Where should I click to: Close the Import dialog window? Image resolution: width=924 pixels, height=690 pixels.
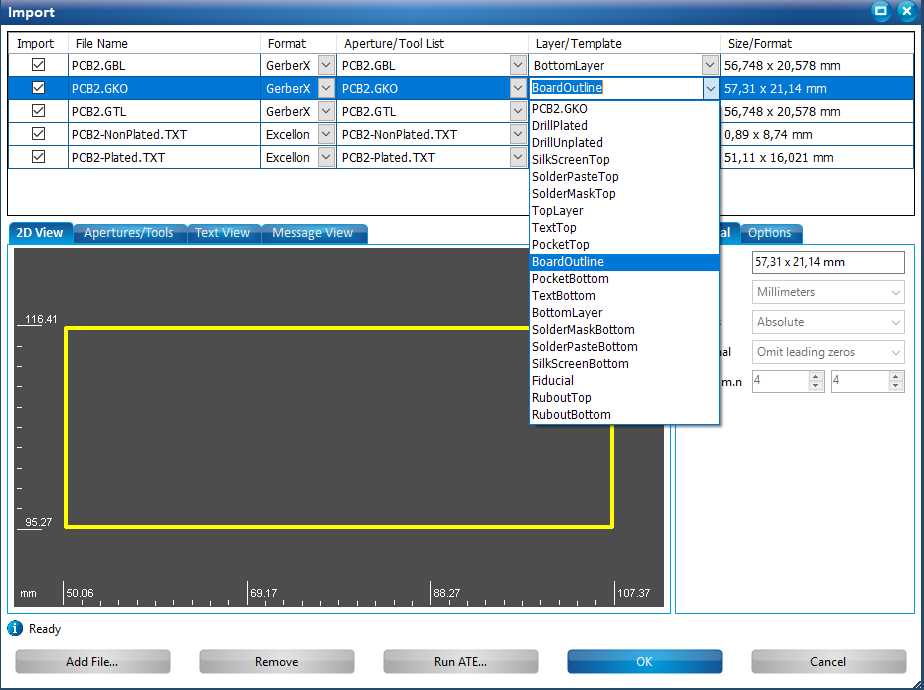click(x=906, y=11)
